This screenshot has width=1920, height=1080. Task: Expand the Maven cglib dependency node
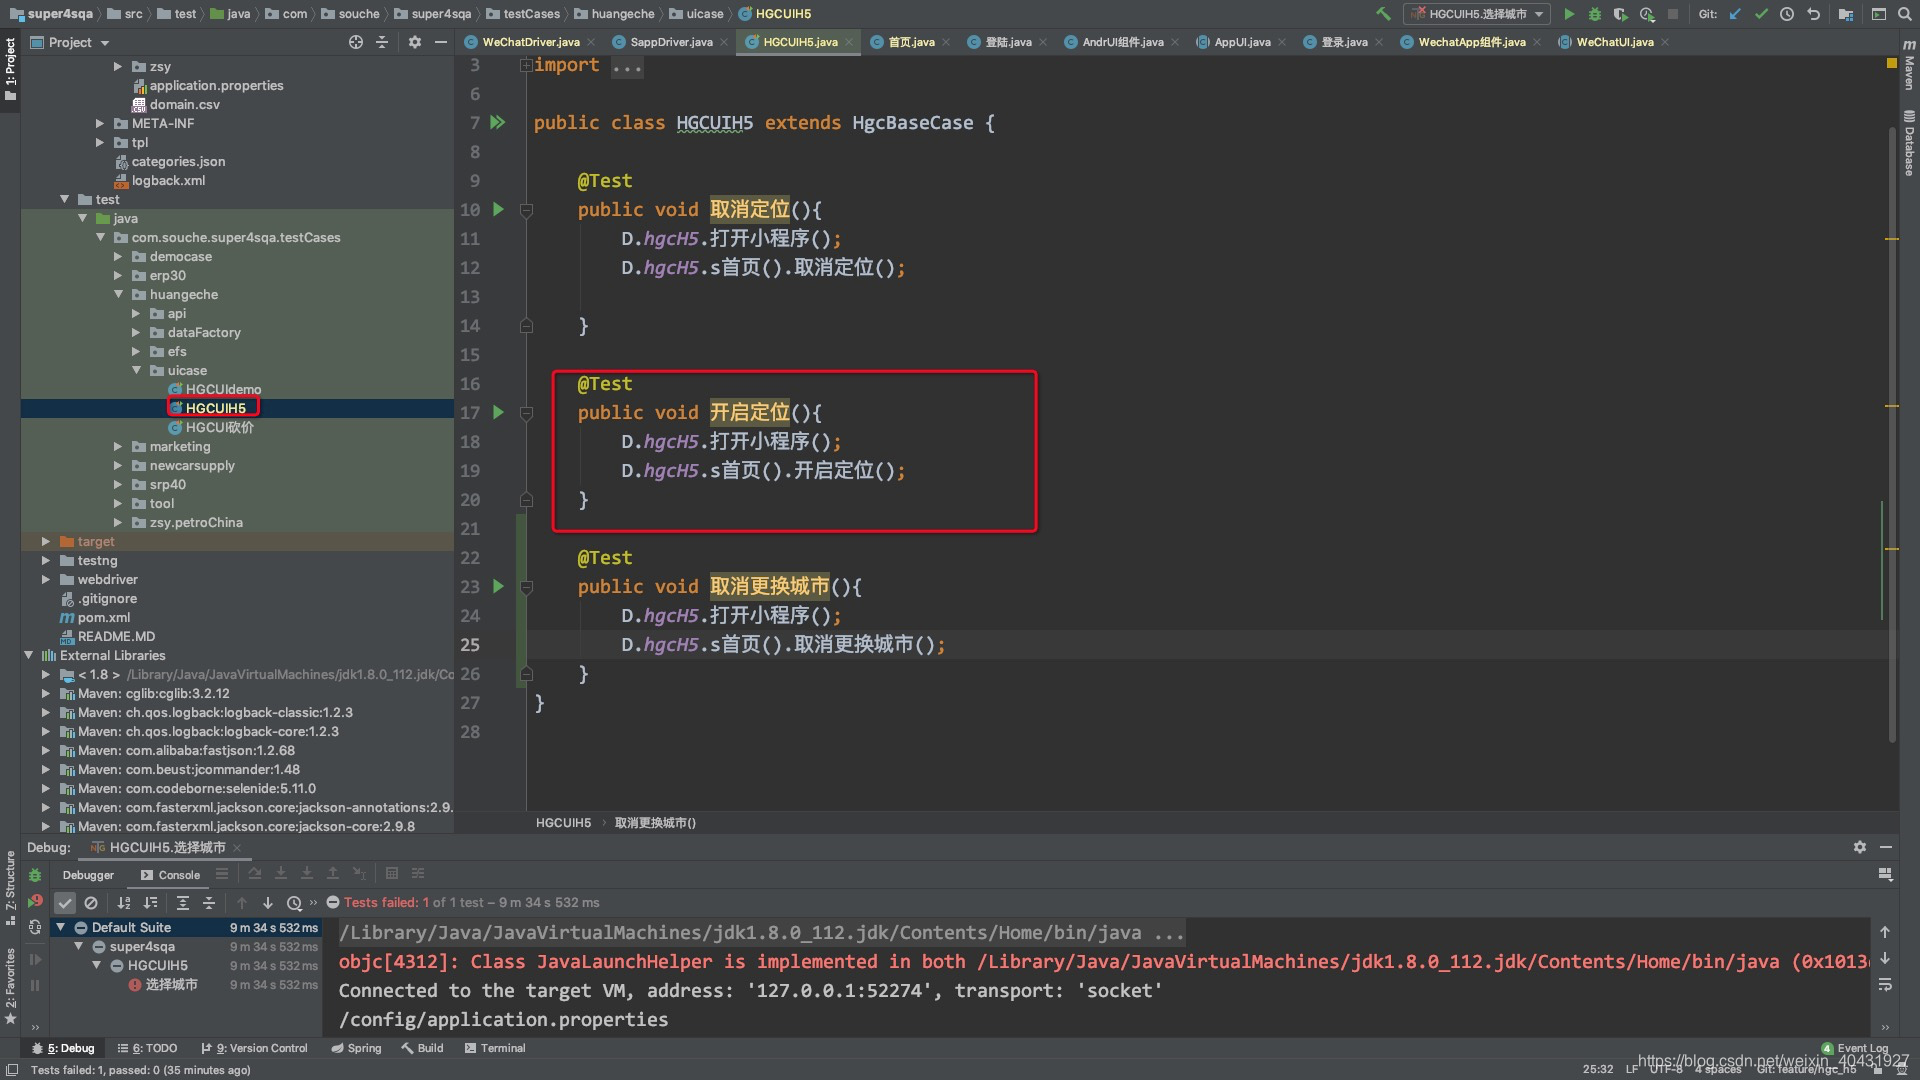click(x=46, y=692)
